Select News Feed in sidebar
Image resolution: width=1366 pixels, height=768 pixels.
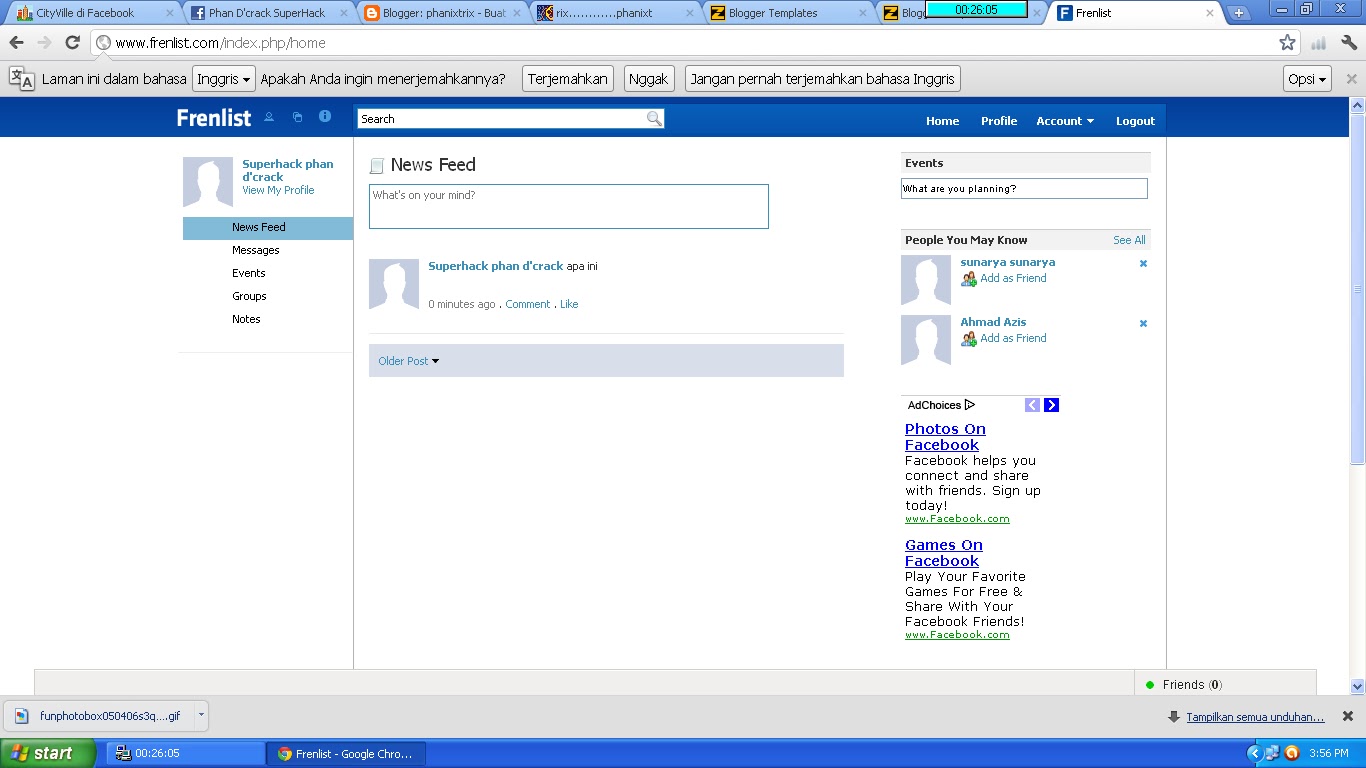pyautogui.click(x=268, y=228)
